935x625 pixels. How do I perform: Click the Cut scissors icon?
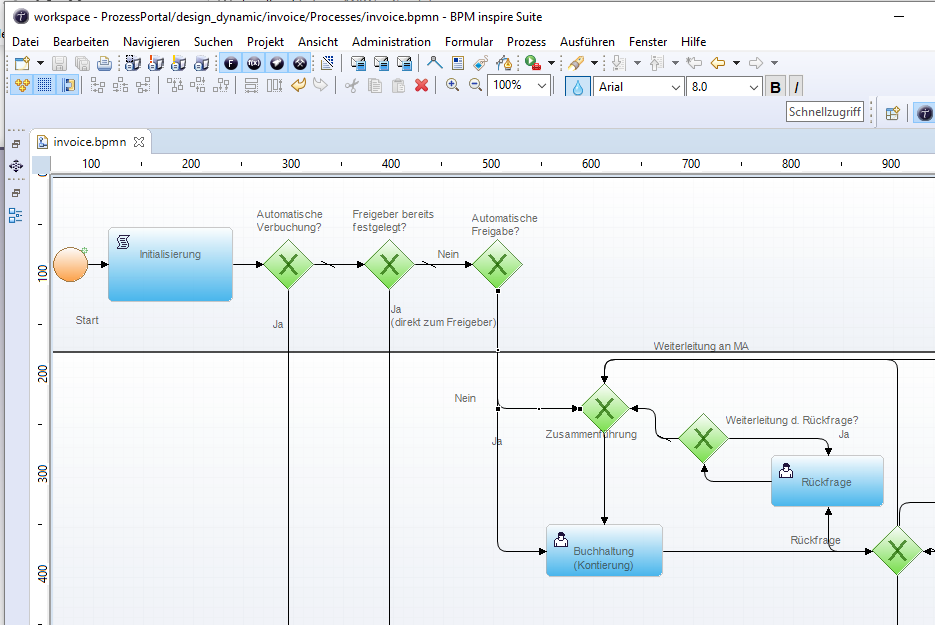tap(352, 85)
